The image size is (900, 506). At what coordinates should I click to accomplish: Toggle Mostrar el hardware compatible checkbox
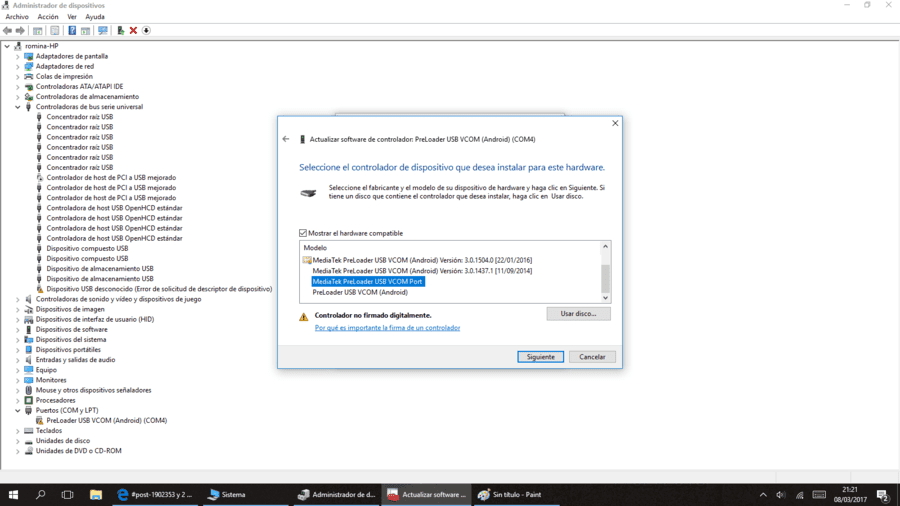pos(302,233)
